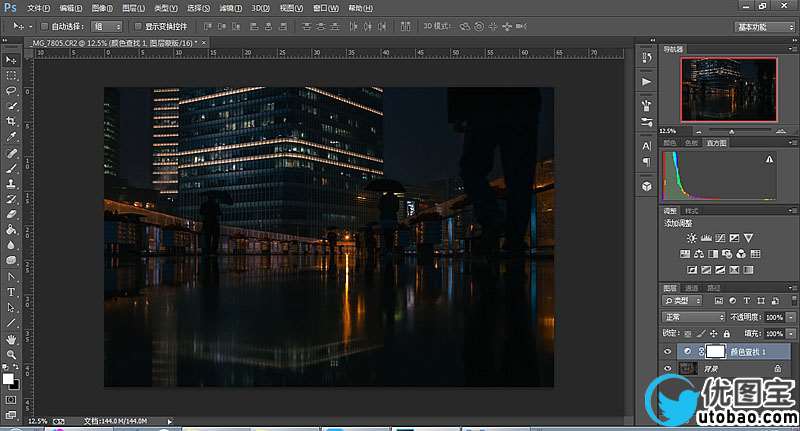The height and width of the screenshot is (431, 800).
Task: Open the Navigator panel options menu
Action: pos(792,49)
